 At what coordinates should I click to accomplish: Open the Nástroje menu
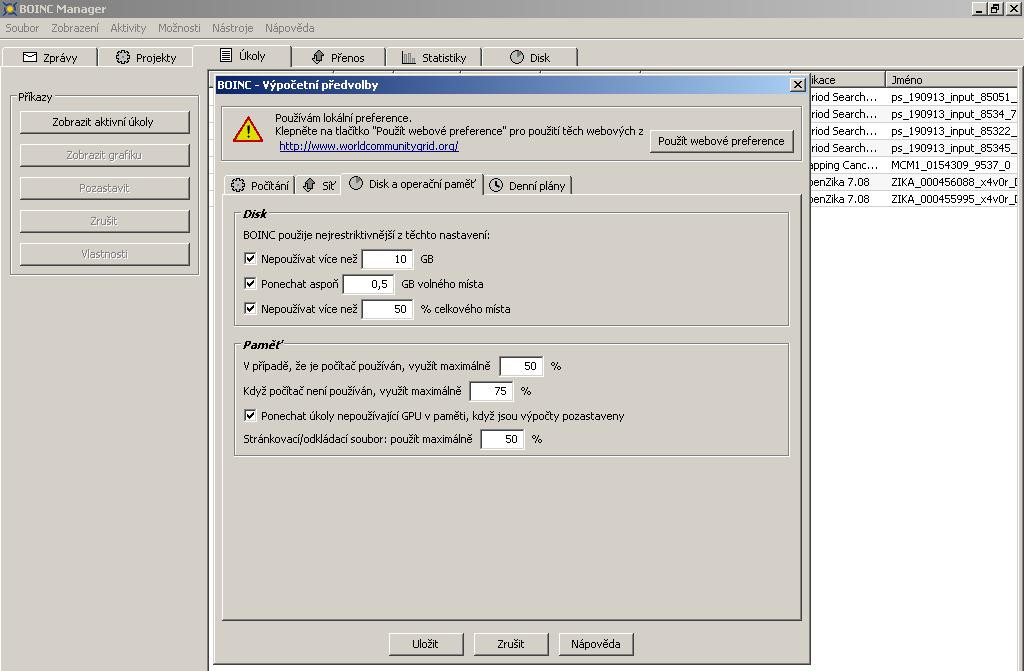[x=232, y=28]
